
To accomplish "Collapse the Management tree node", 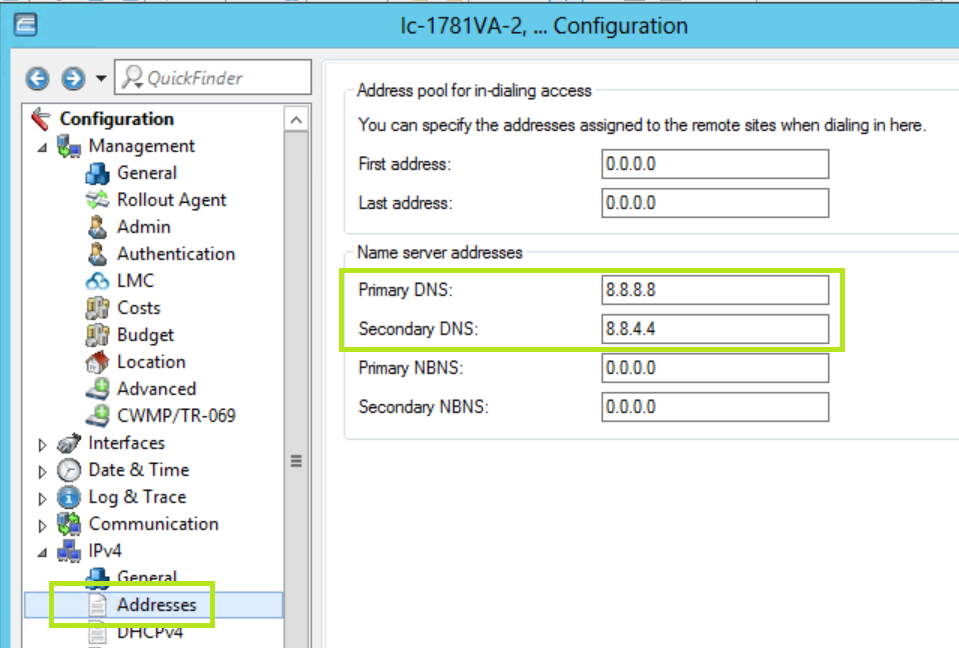I will pyautogui.click(x=42, y=147).
